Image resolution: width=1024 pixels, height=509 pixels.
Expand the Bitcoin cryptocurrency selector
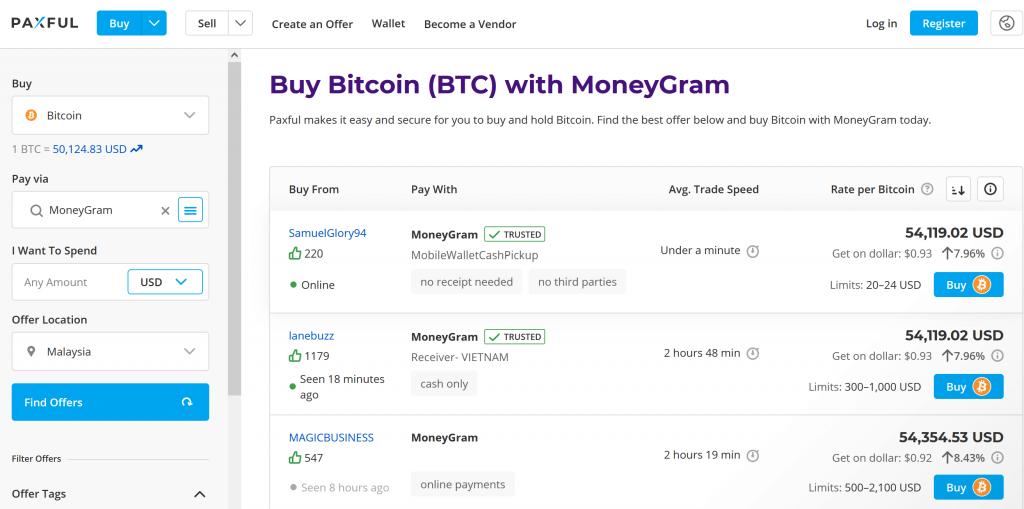(x=189, y=116)
